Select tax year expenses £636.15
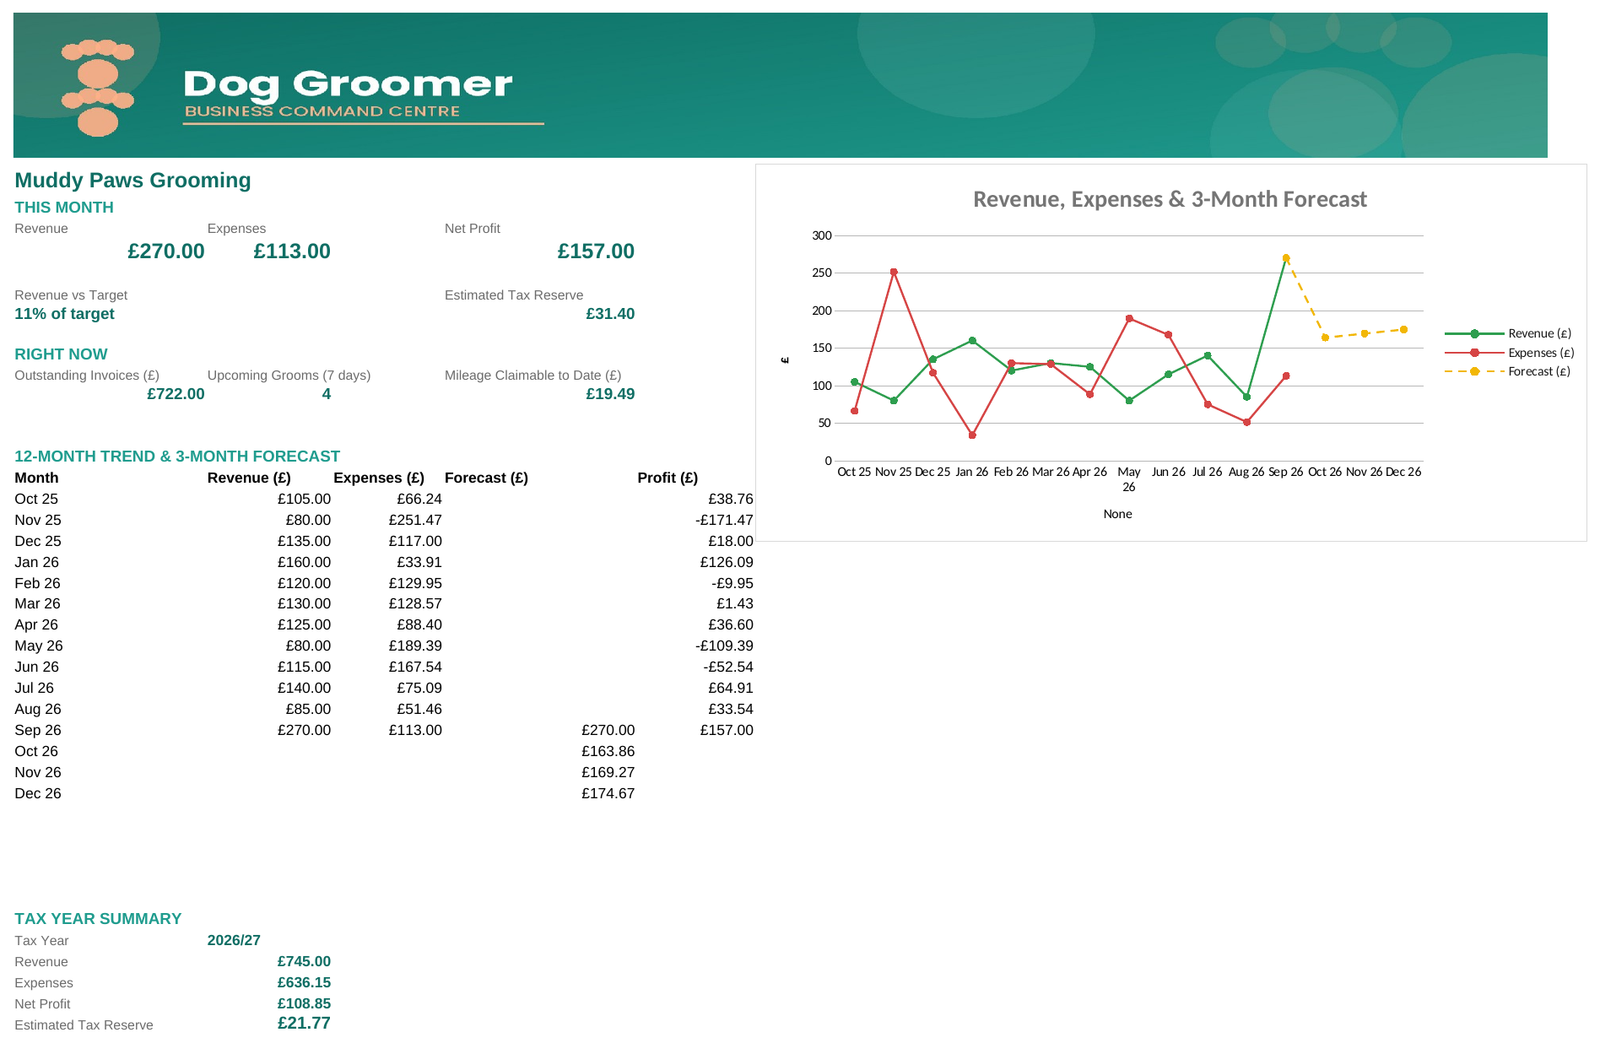The height and width of the screenshot is (1043, 1600). pos(304,983)
